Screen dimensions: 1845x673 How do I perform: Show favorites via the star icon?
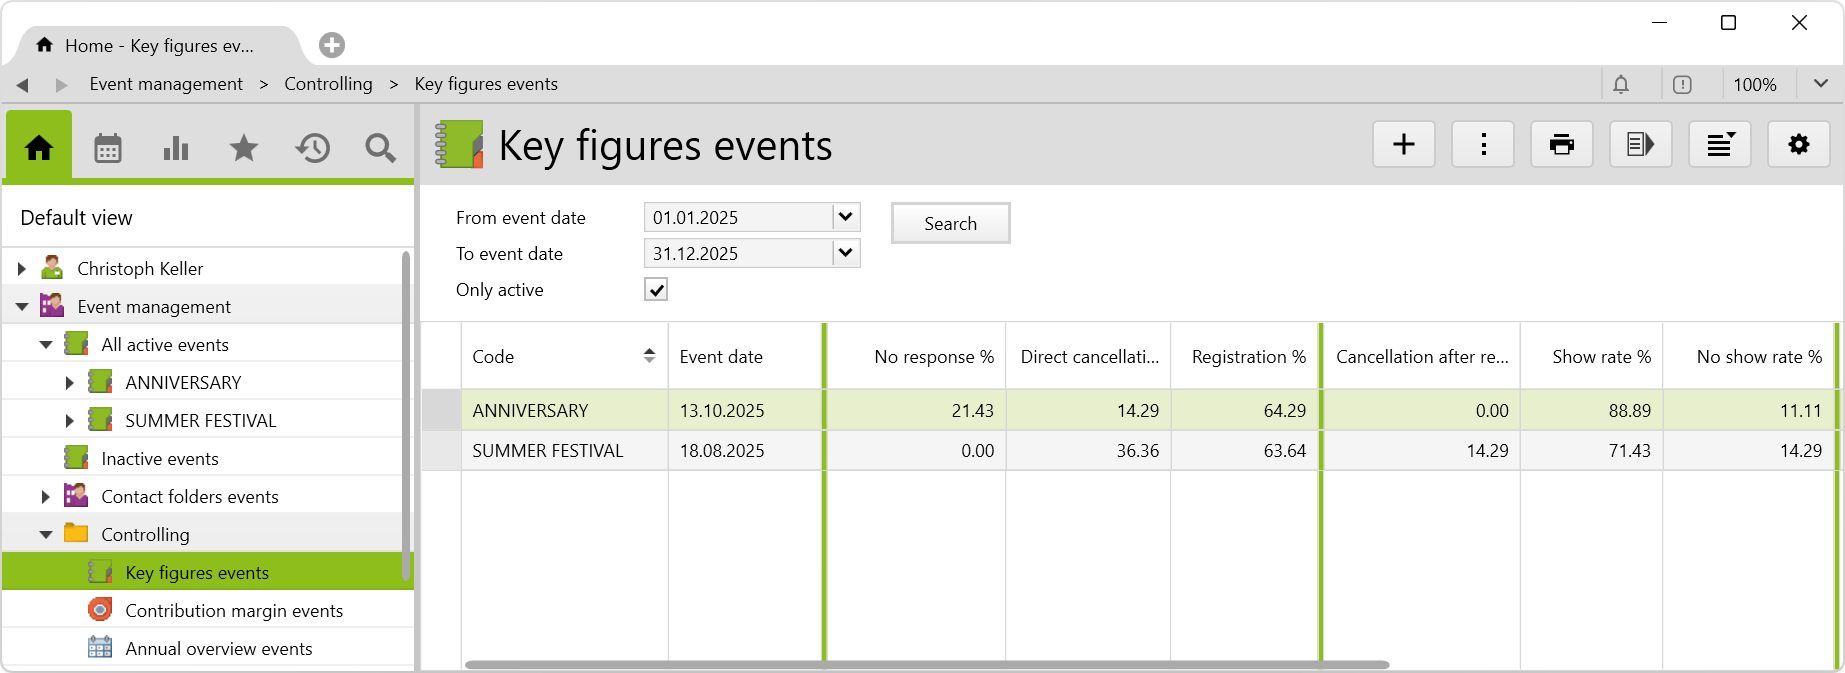(244, 149)
